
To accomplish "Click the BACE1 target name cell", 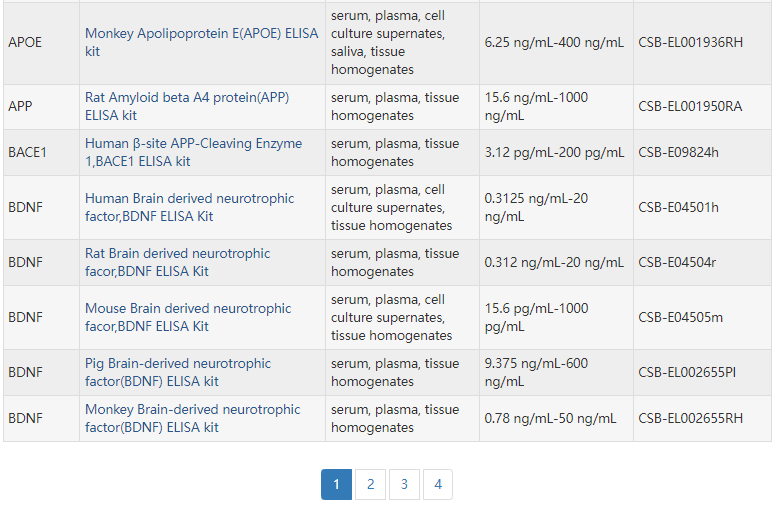I will [x=27, y=152].
